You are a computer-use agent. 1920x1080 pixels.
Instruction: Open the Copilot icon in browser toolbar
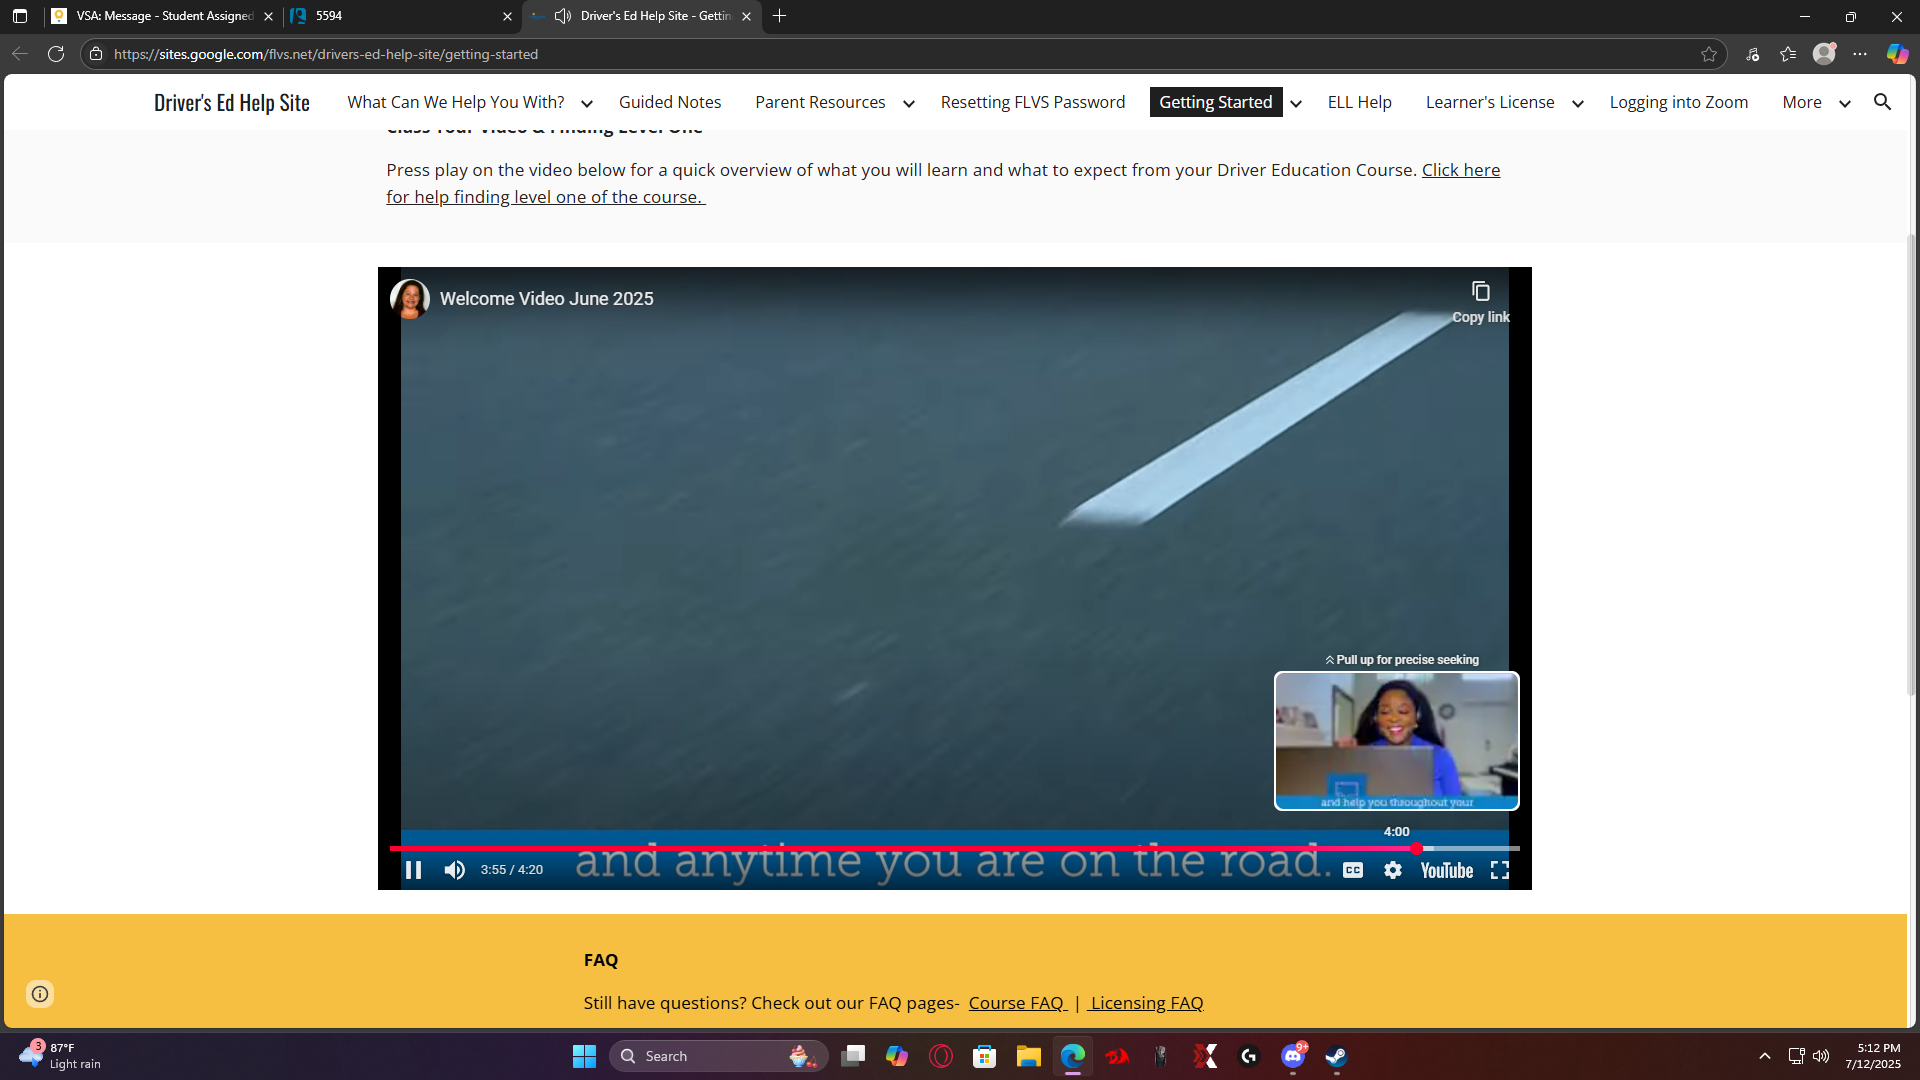tap(1897, 54)
